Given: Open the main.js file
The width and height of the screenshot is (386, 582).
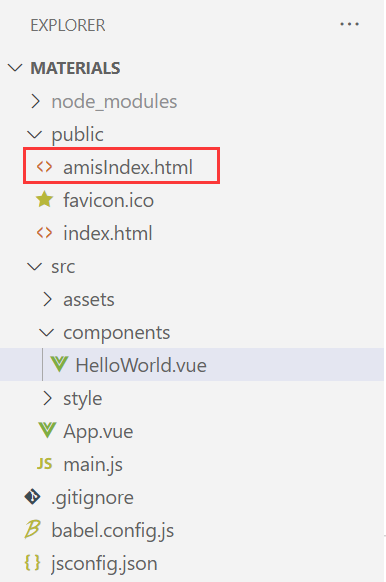Looking at the screenshot, I should click(93, 464).
